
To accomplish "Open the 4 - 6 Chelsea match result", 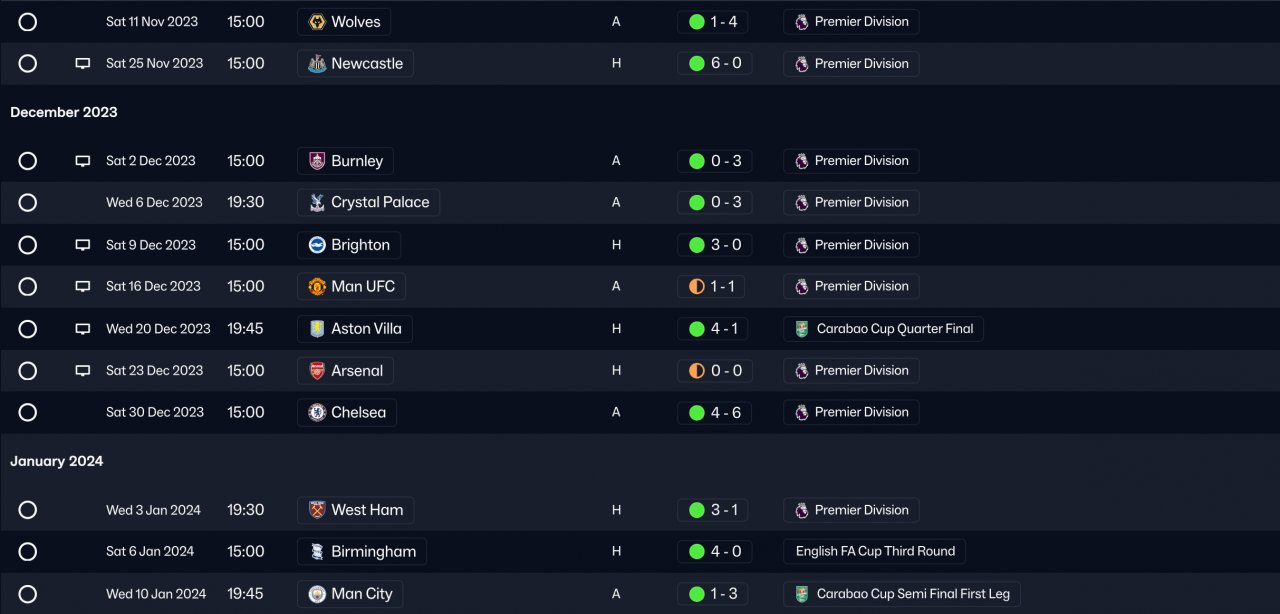I will [714, 413].
